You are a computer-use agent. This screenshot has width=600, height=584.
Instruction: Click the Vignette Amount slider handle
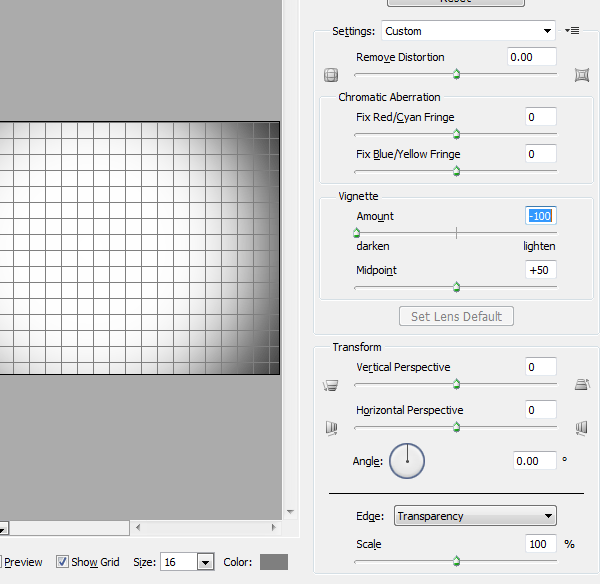coord(357,233)
